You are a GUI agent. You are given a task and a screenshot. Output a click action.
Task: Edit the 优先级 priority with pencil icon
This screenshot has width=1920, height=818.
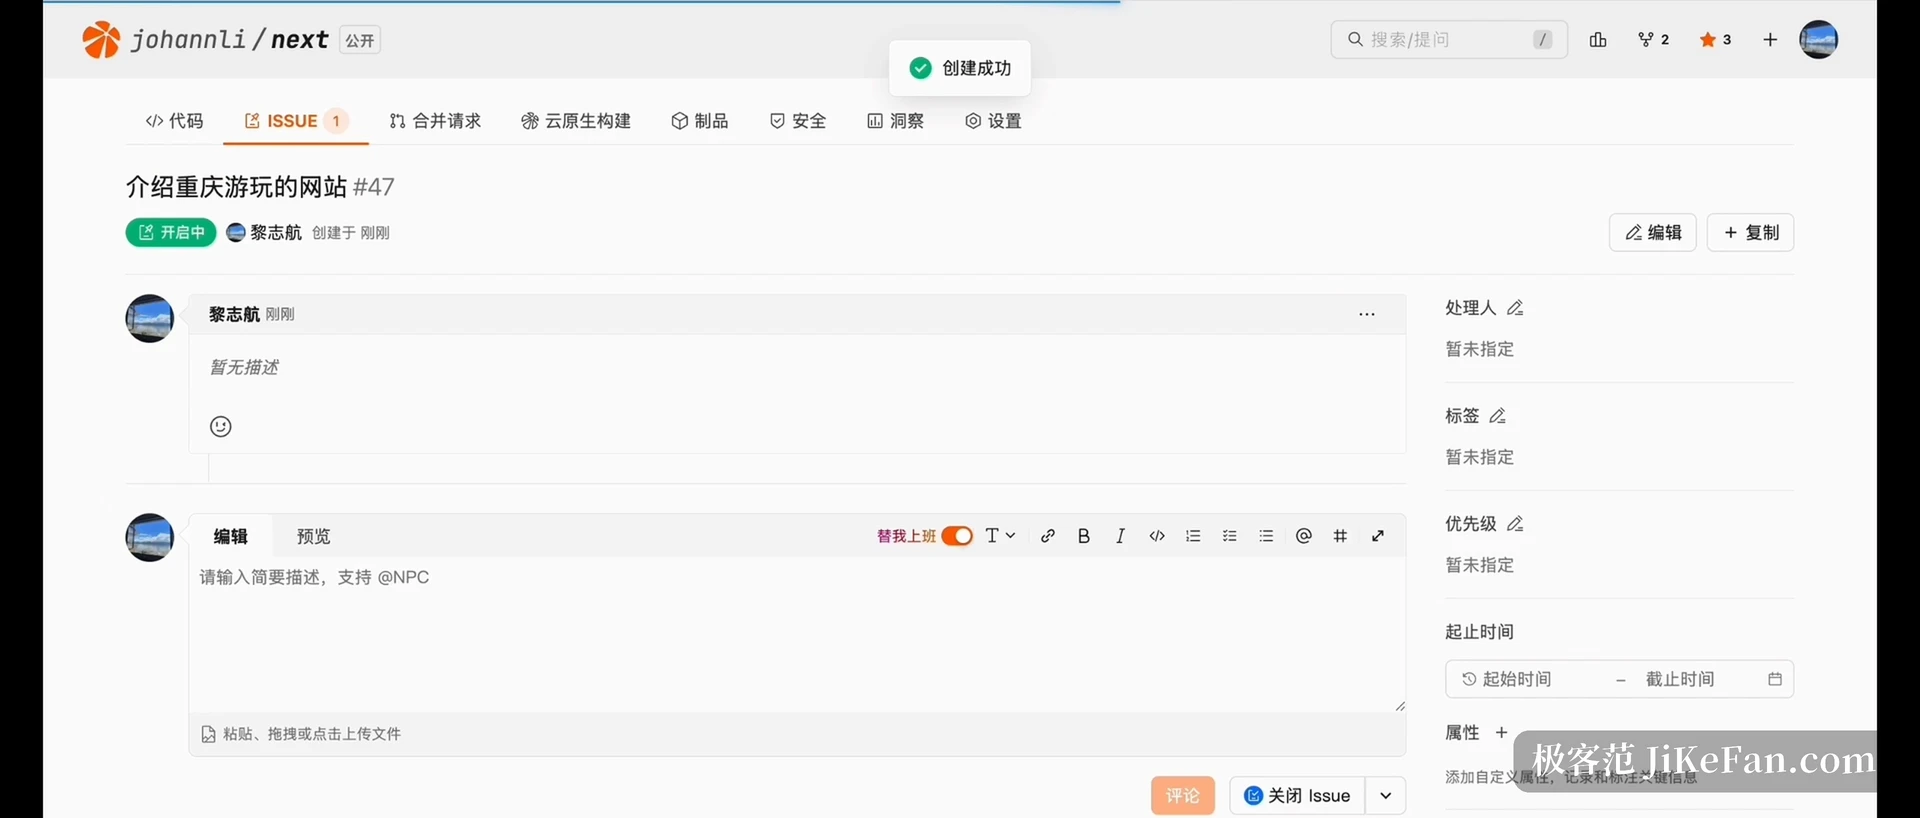coord(1515,524)
